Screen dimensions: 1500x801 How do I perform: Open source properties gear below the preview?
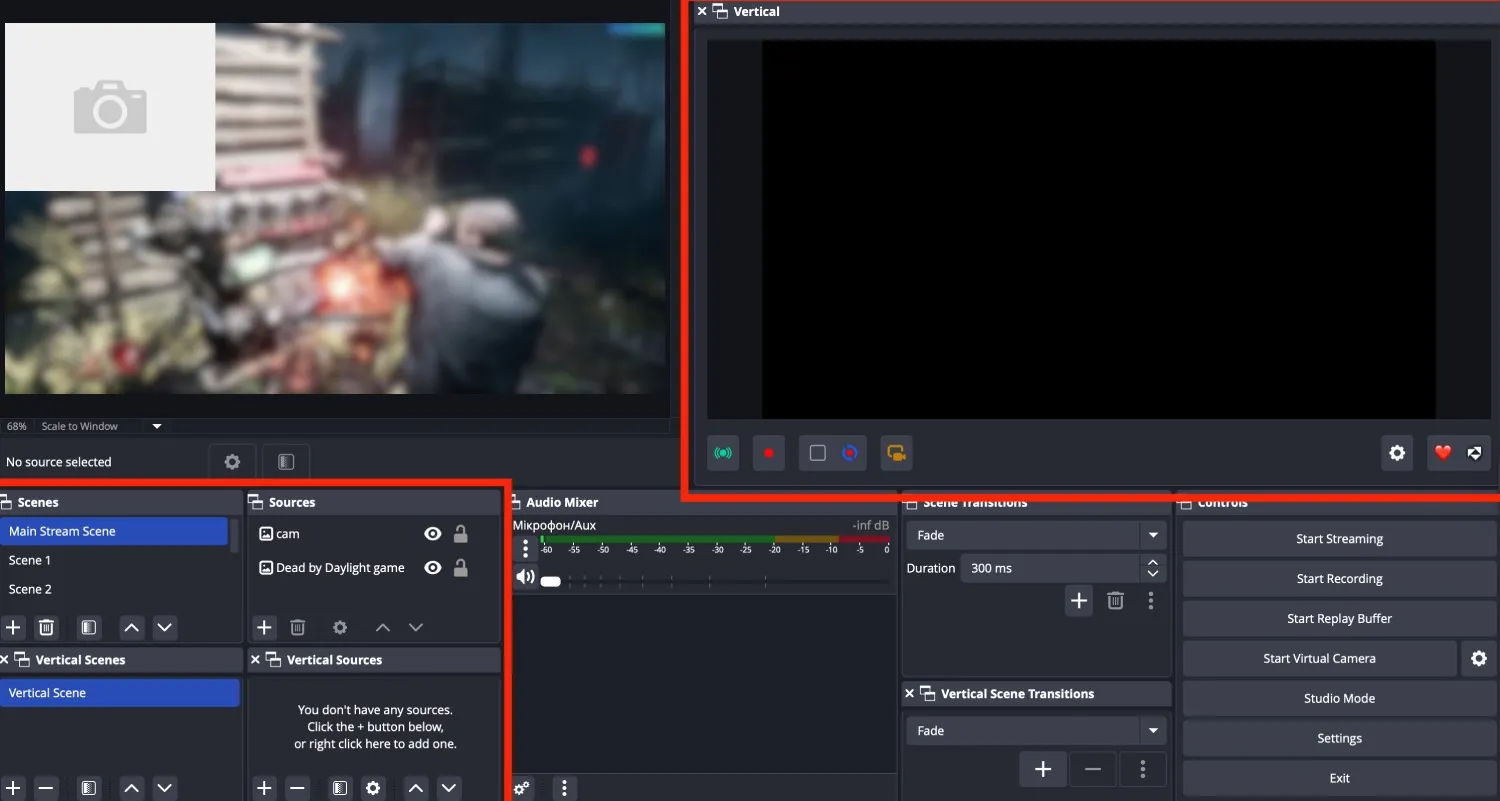[x=232, y=462]
